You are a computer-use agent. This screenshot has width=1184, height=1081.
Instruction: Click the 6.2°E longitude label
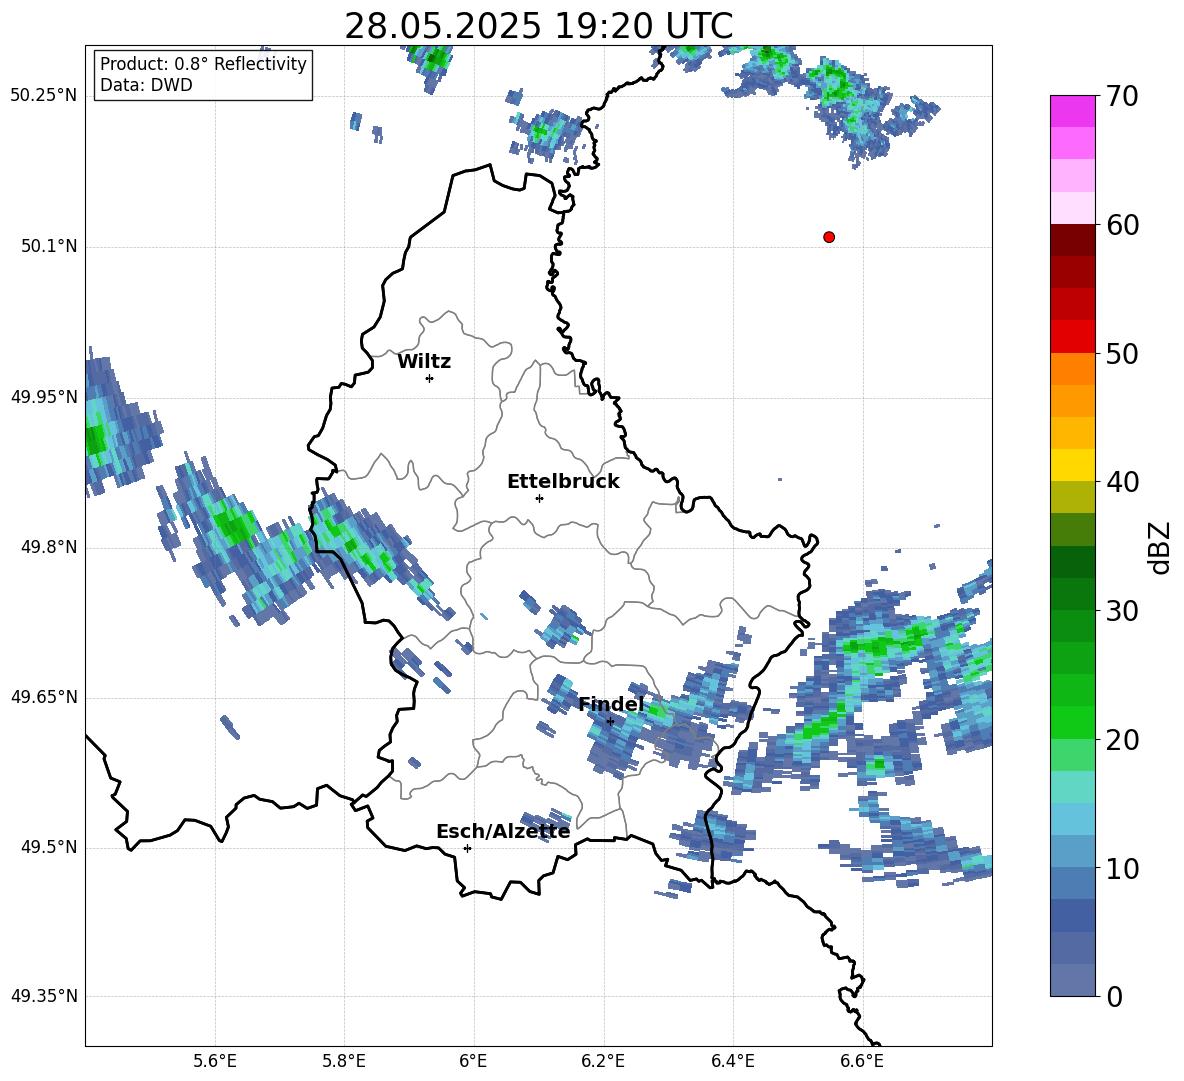tap(603, 1061)
